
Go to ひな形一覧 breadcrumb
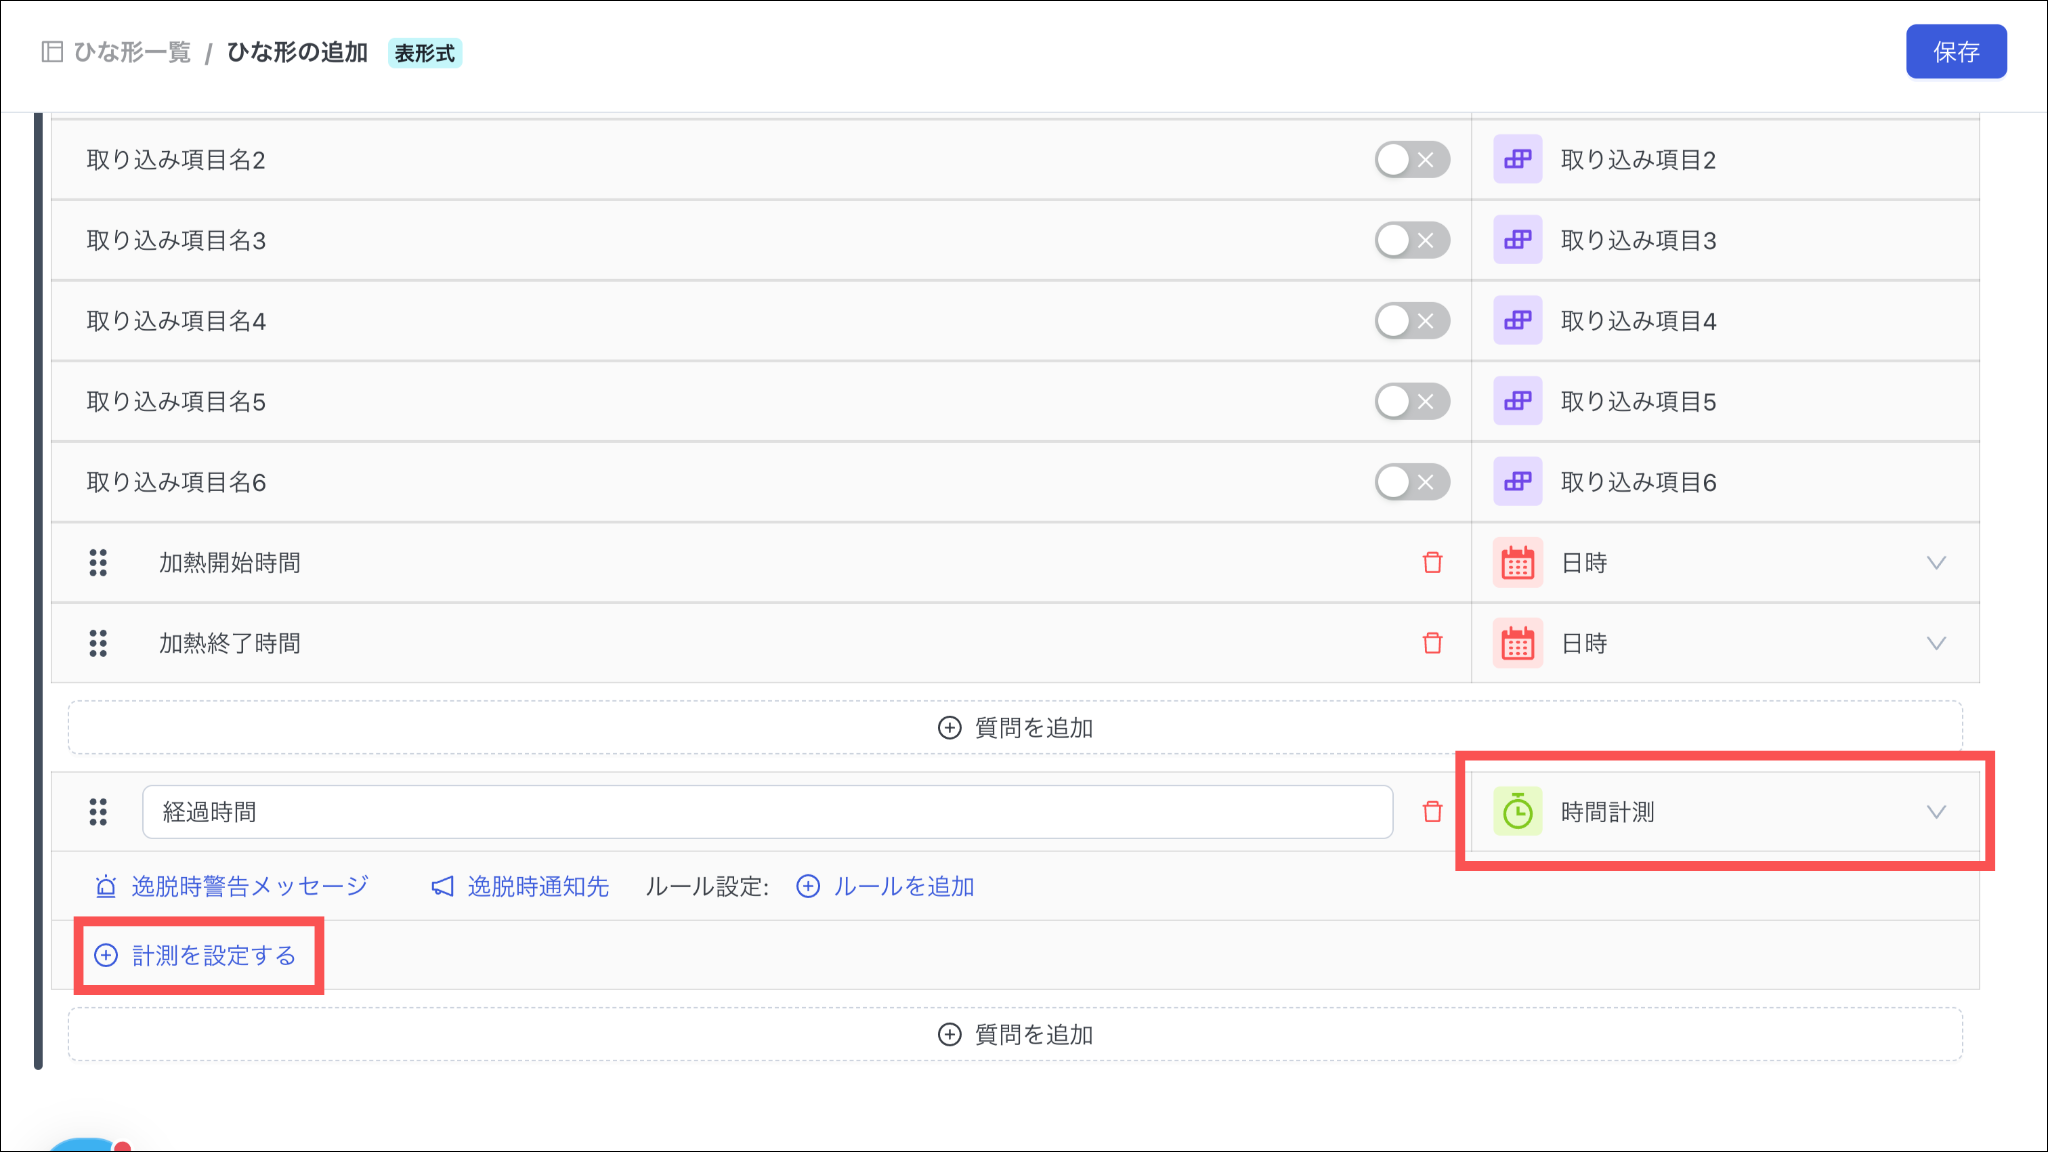(131, 52)
